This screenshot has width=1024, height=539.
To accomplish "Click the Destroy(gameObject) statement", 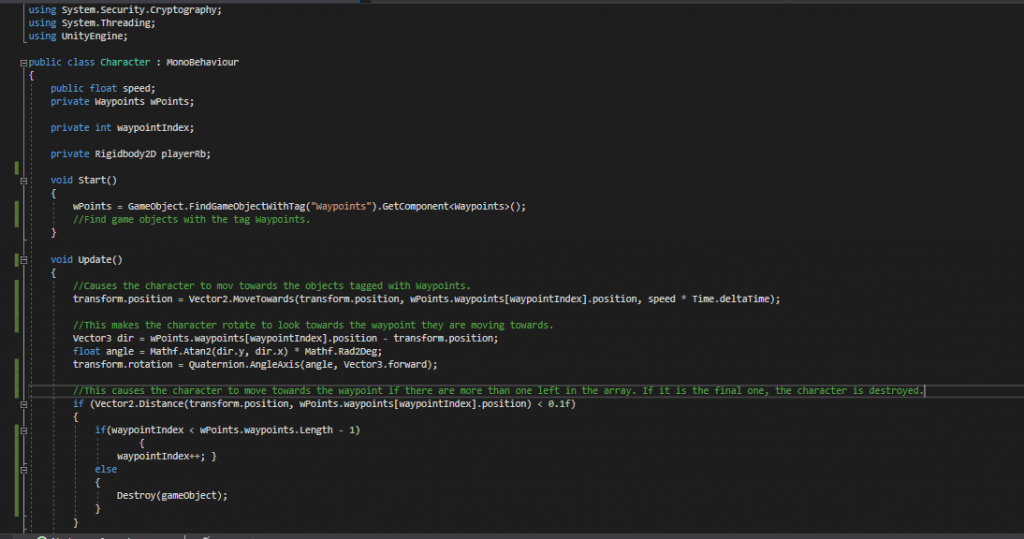I will point(172,495).
